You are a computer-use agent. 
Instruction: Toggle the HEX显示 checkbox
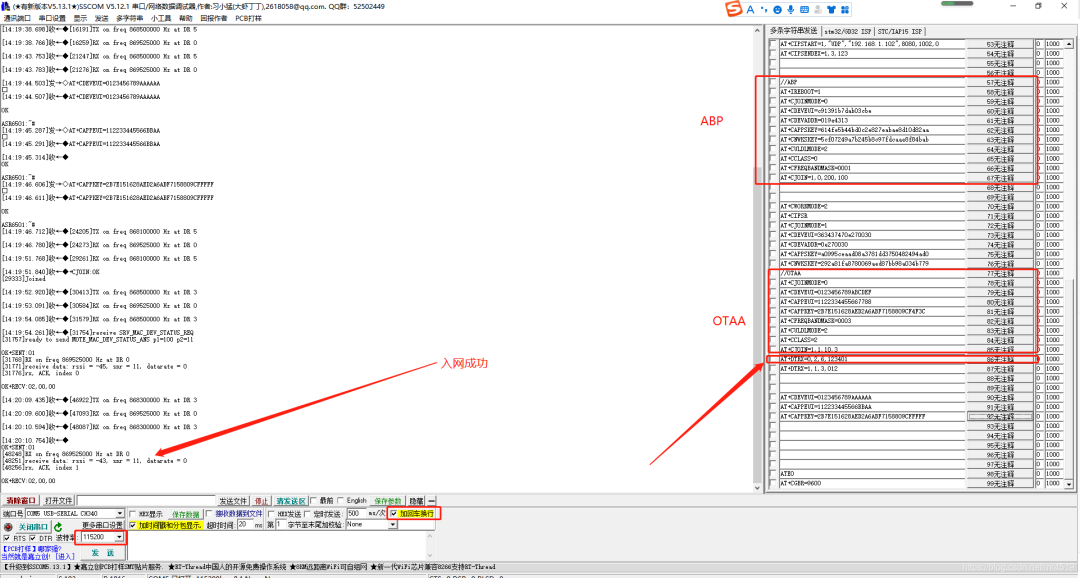(x=133, y=514)
